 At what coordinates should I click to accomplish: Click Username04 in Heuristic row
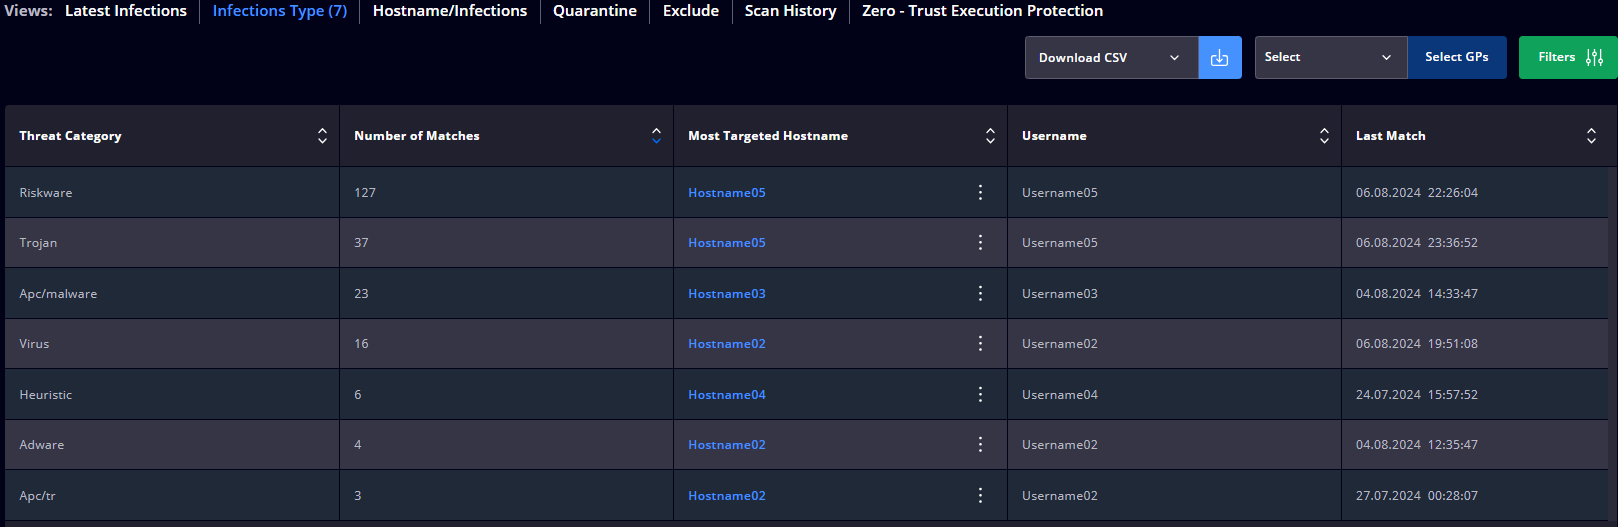point(1060,395)
